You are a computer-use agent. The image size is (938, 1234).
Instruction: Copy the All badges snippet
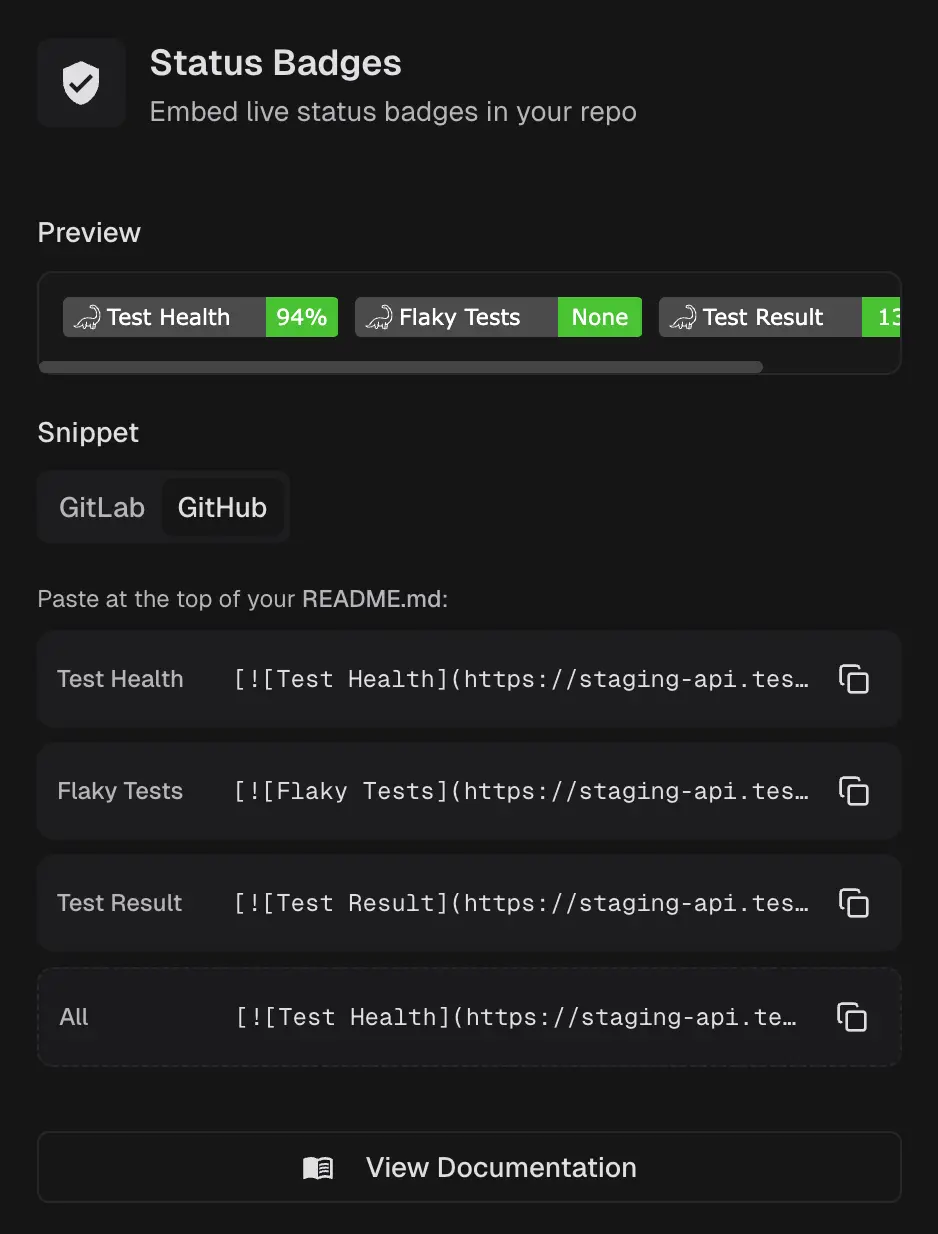point(852,1017)
